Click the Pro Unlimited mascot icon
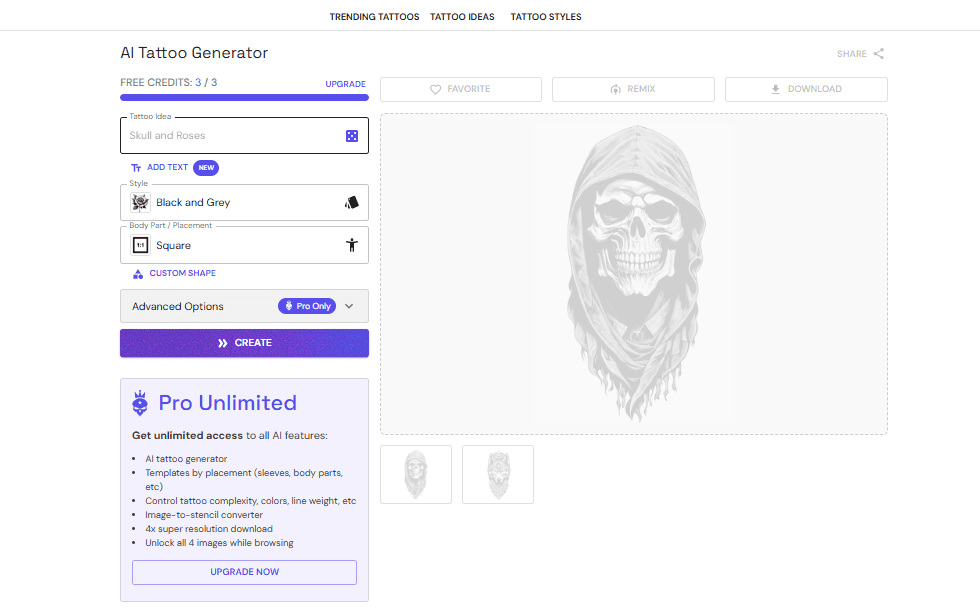980x609 pixels. [141, 403]
